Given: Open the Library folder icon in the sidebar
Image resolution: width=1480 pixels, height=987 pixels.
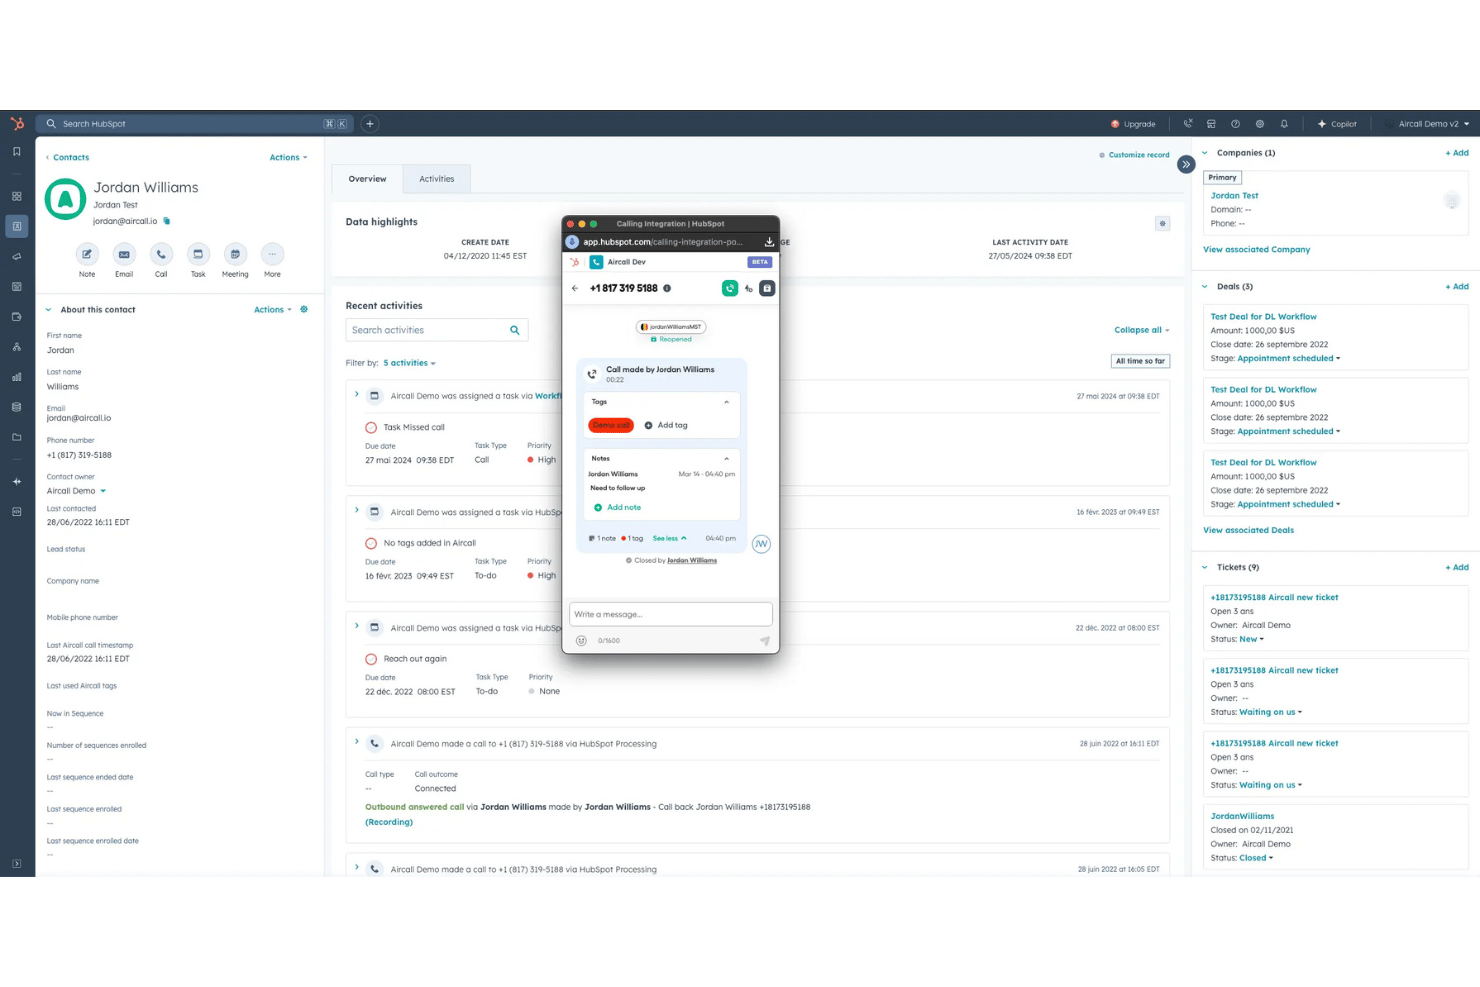Looking at the screenshot, I should click(x=17, y=437).
